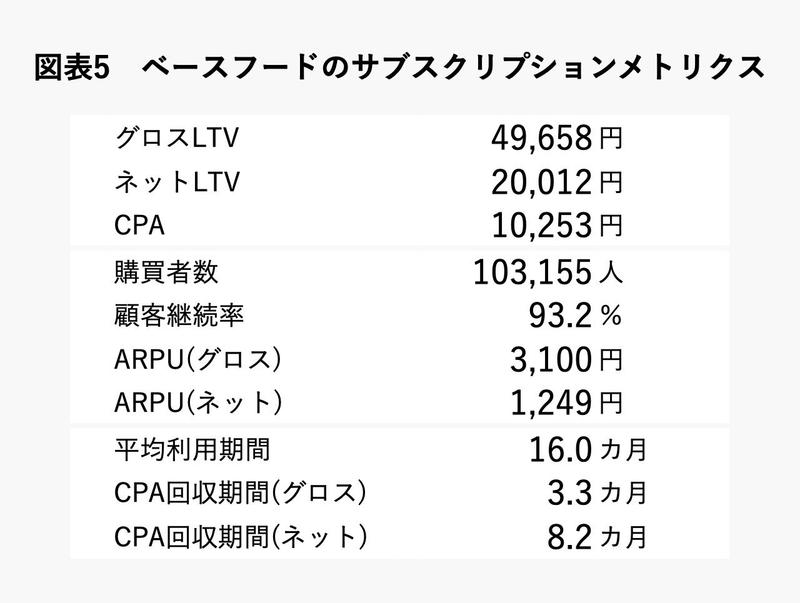
Task: Select the standalone CPA row label
Action: pos(141,225)
